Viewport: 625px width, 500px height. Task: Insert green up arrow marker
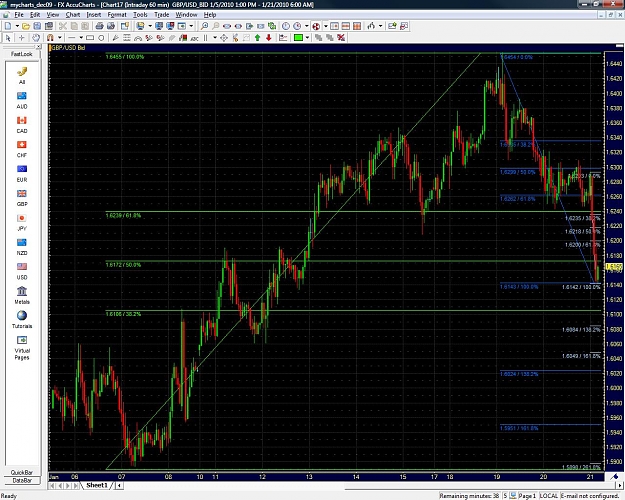pyautogui.click(x=257, y=37)
